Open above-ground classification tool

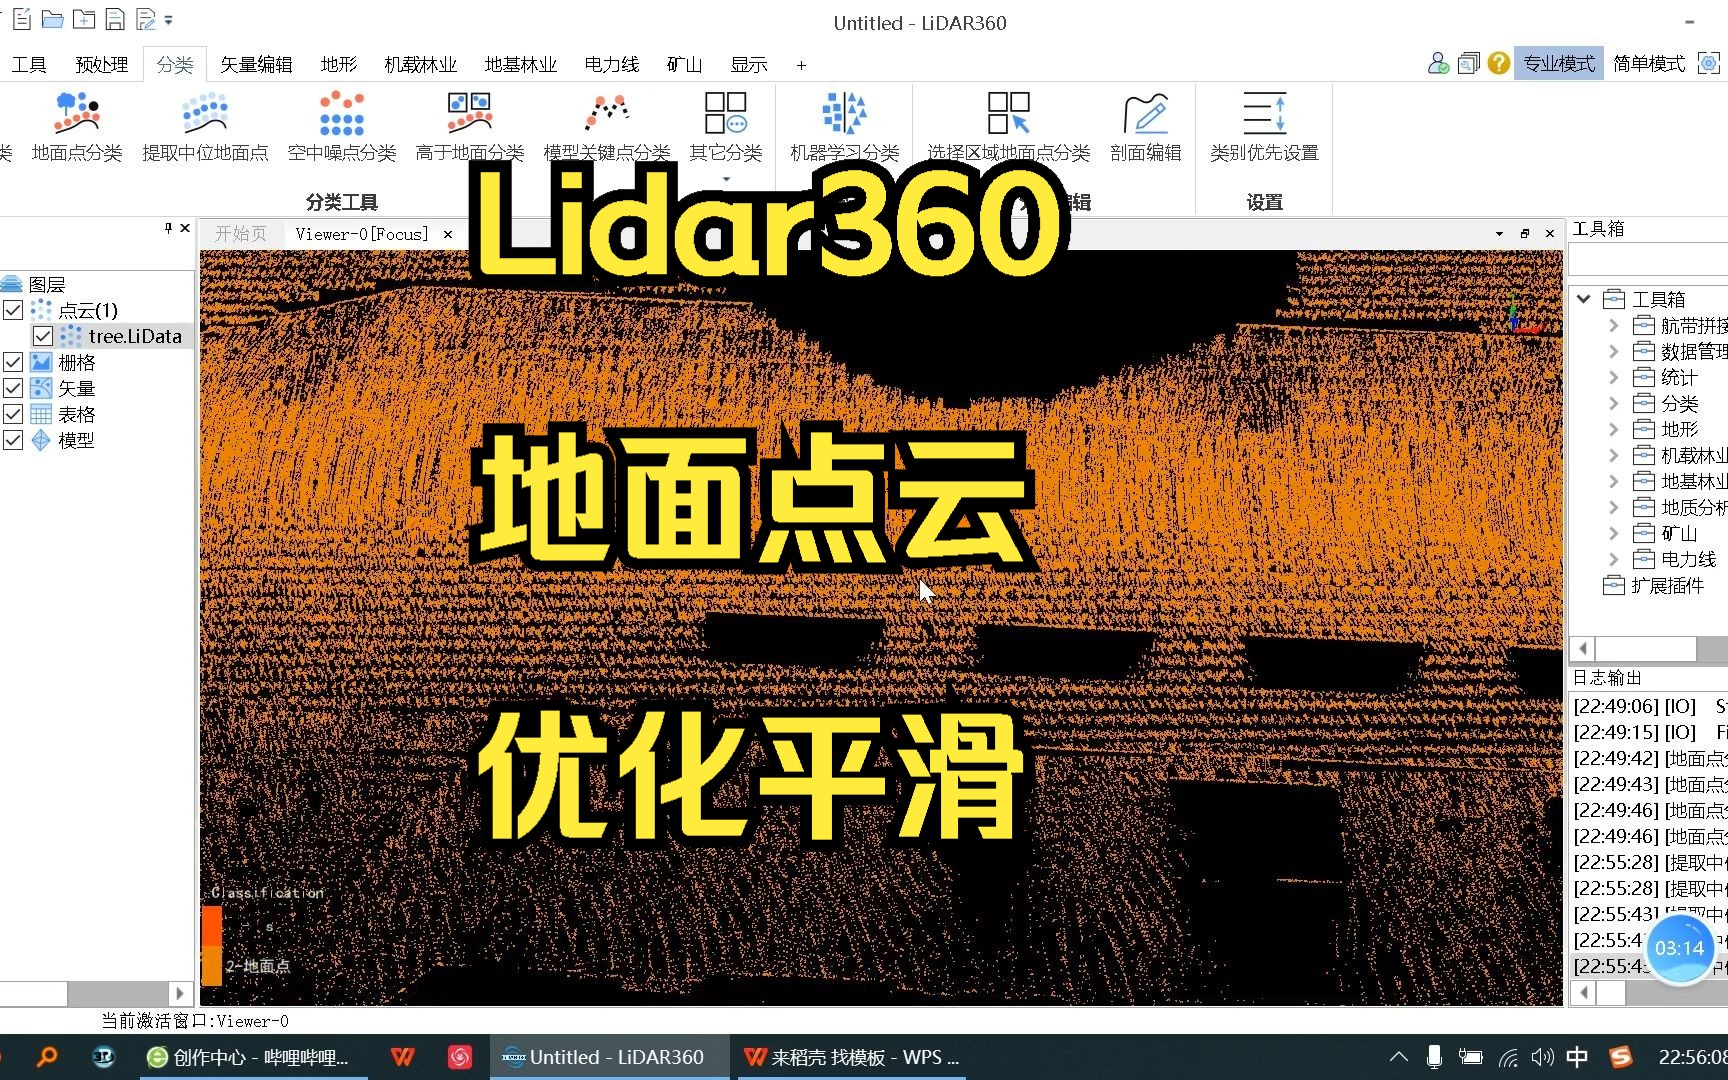click(470, 127)
